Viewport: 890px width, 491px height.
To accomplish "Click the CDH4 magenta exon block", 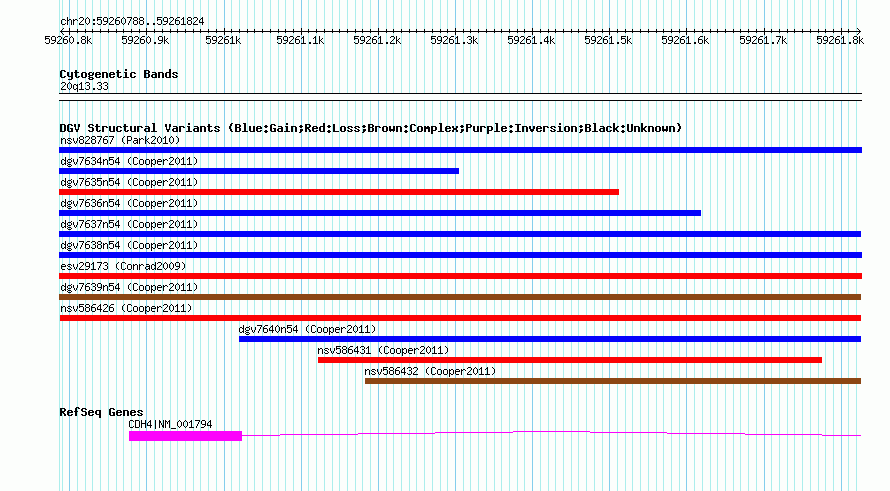I will click(x=186, y=436).
